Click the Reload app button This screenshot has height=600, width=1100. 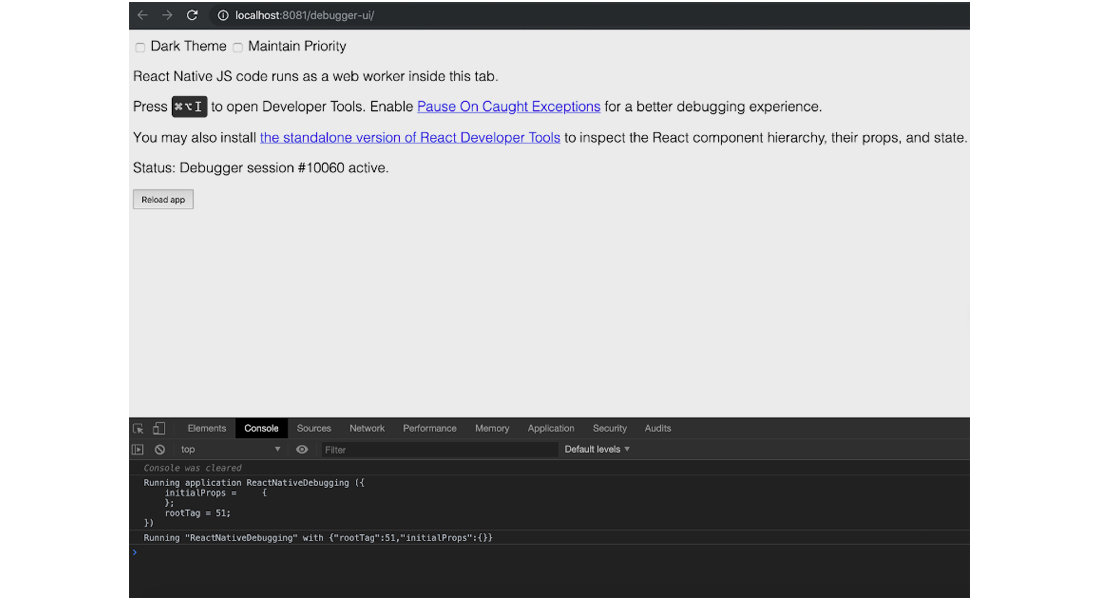(163, 199)
